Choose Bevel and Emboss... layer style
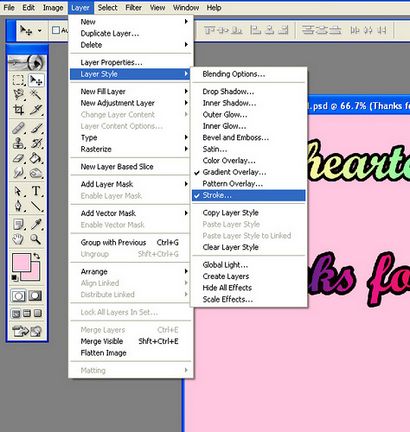Screen dimensions: 410x432 249,137
